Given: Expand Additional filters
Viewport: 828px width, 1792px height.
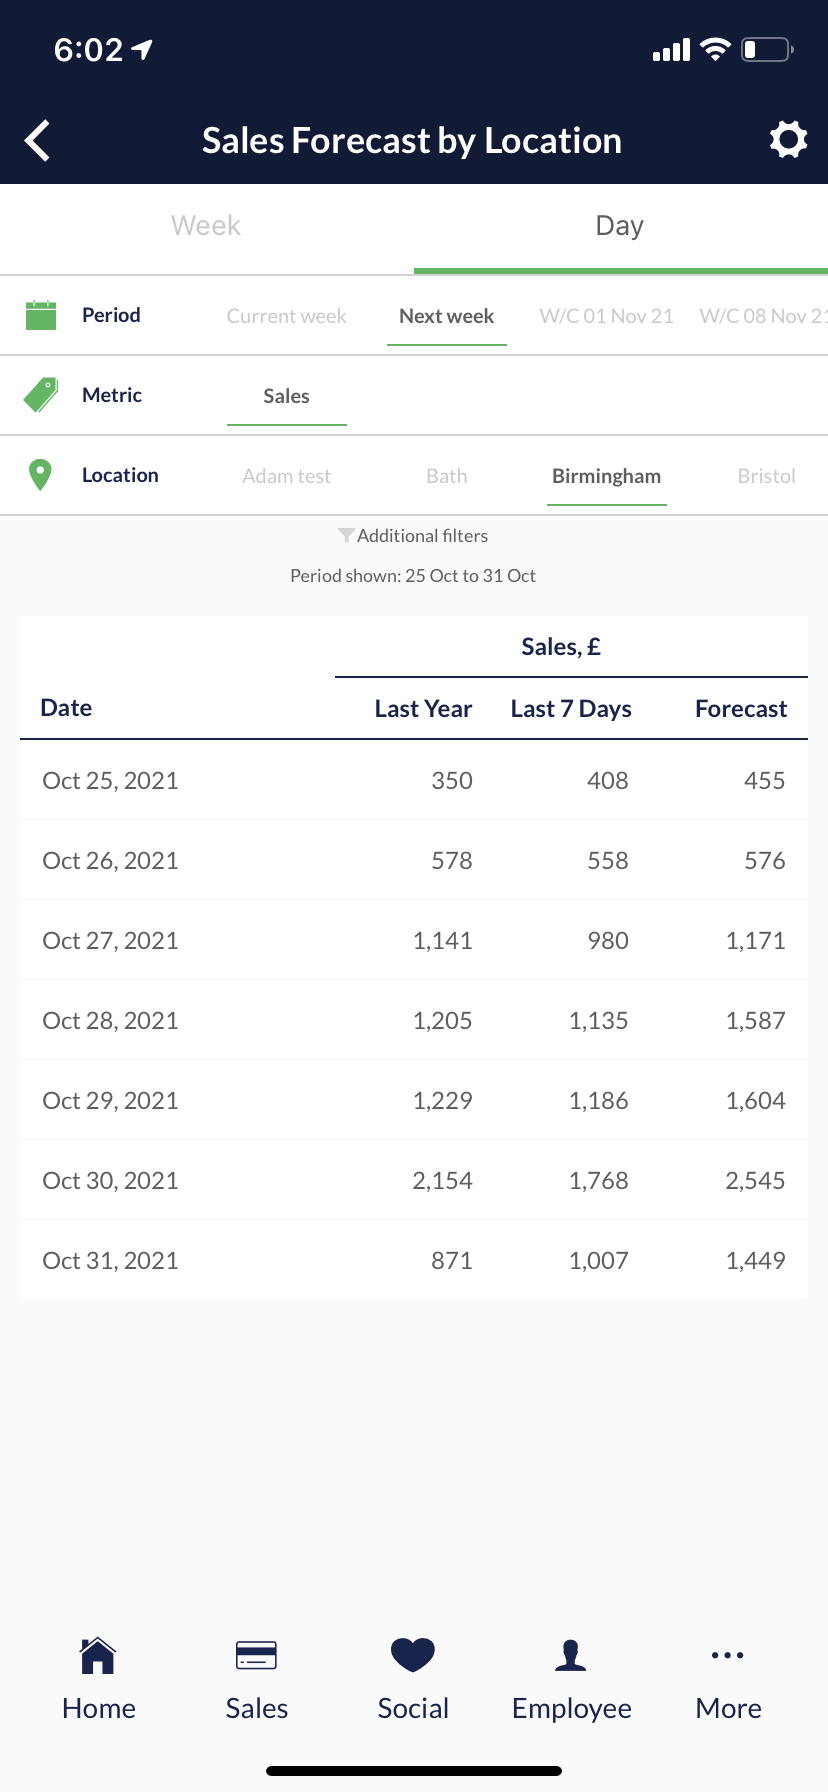Looking at the screenshot, I should [413, 536].
